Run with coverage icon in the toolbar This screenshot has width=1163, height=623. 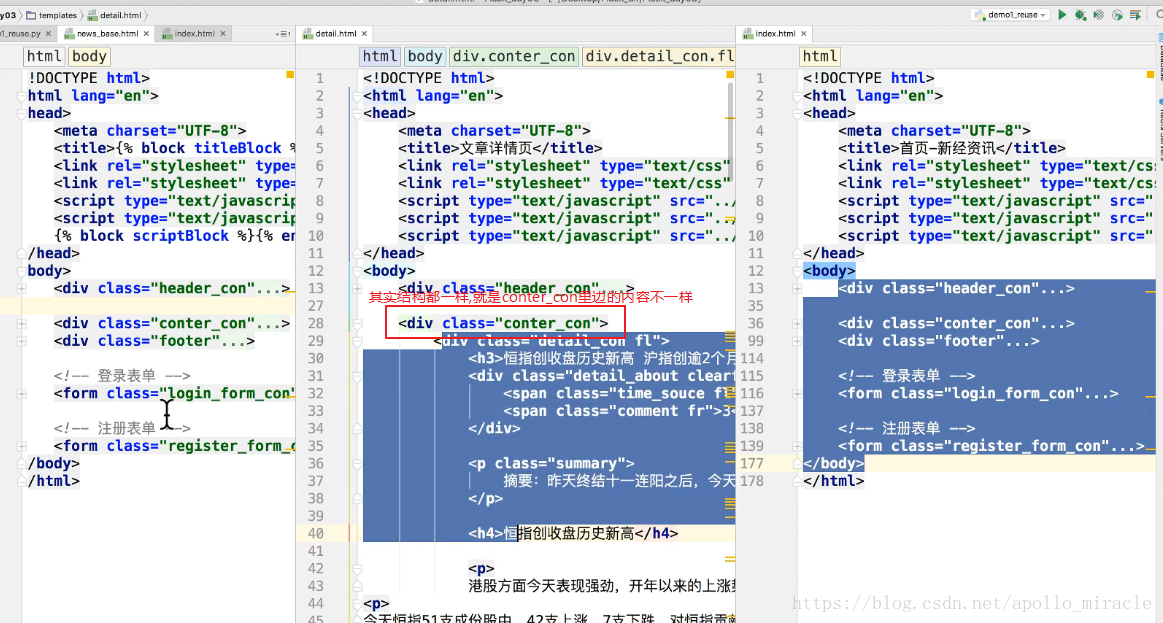(x=1098, y=14)
